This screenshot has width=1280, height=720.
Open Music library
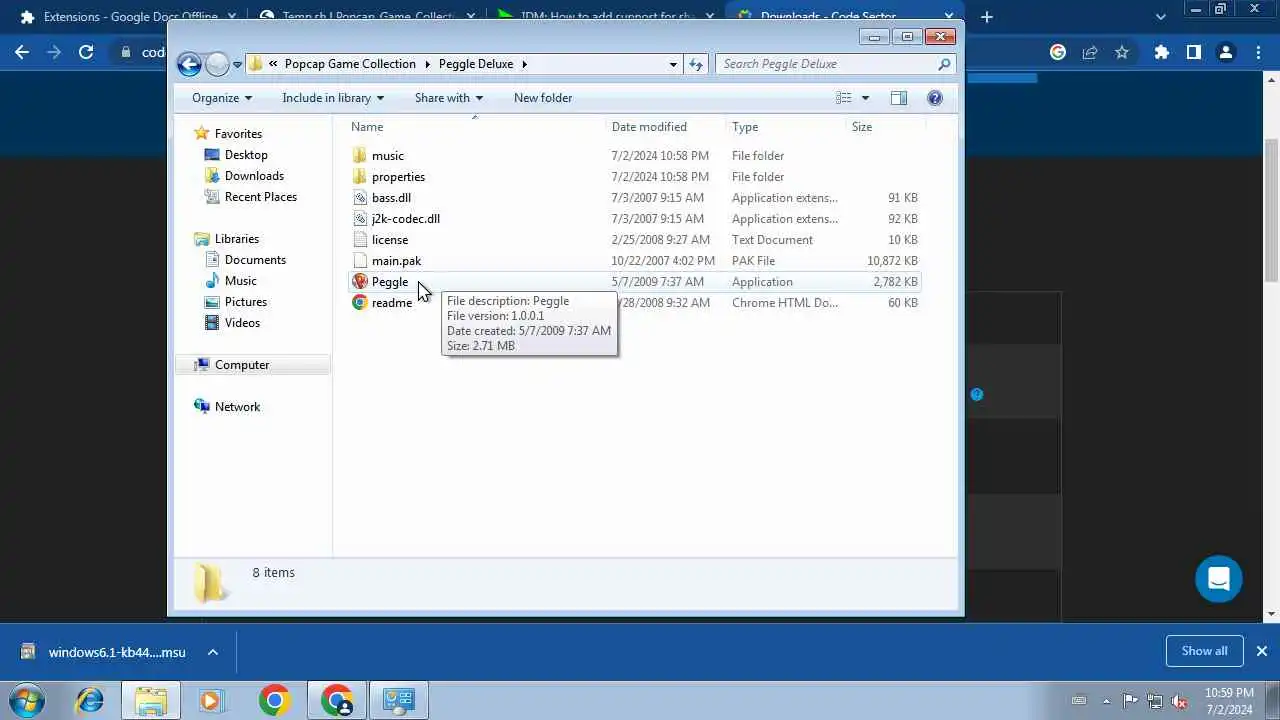tap(240, 281)
